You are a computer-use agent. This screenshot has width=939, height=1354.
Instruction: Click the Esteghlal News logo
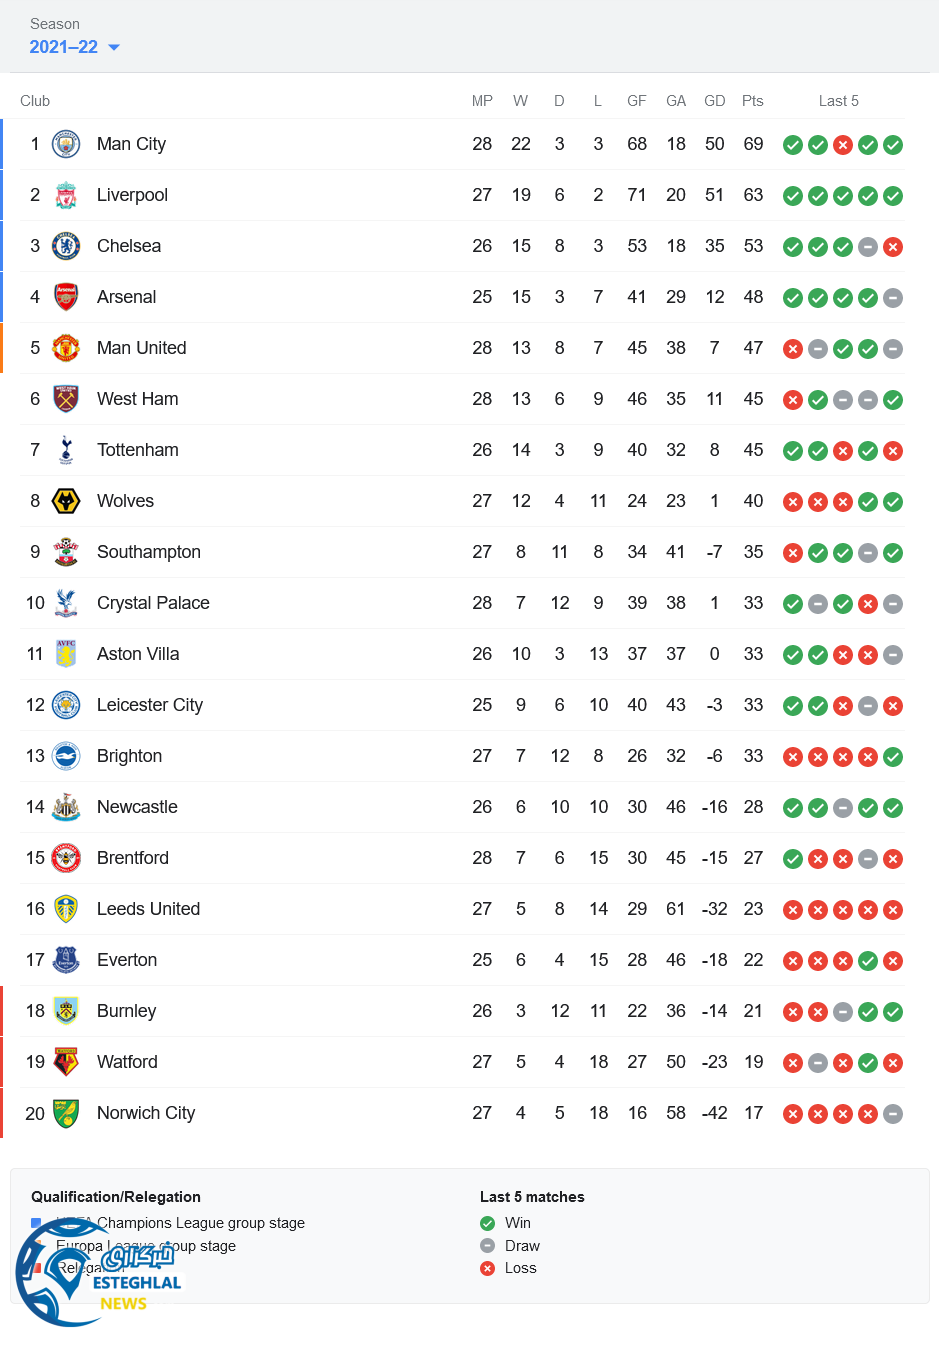[x=98, y=1270]
